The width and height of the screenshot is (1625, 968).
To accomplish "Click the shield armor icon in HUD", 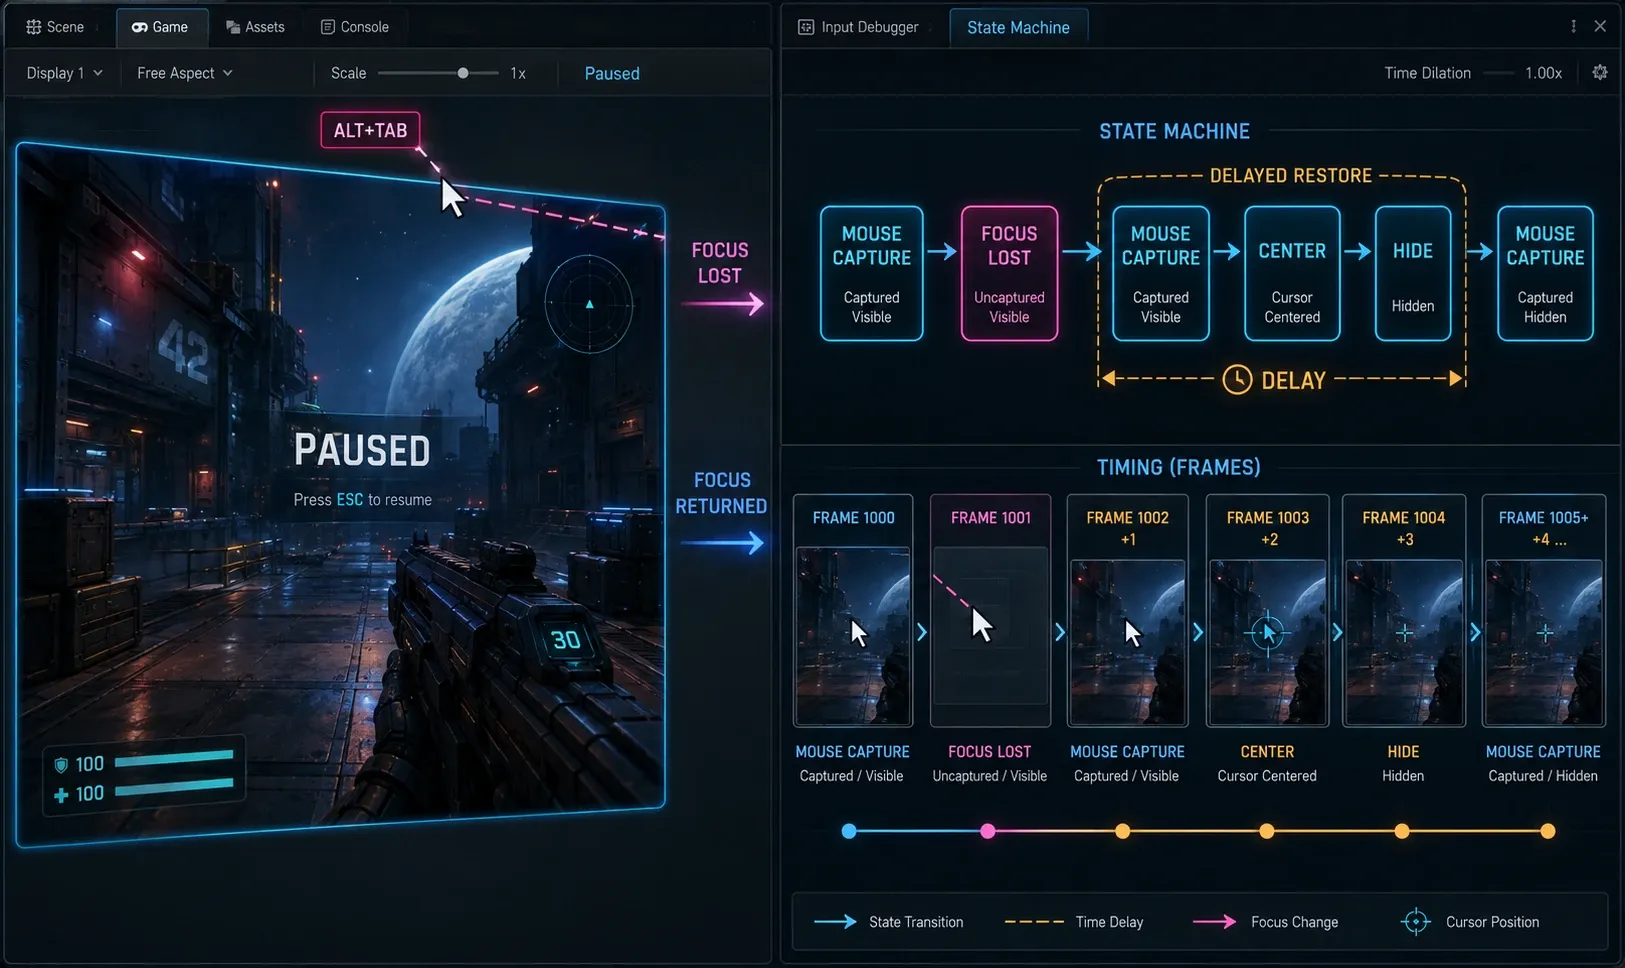I will pos(61,765).
